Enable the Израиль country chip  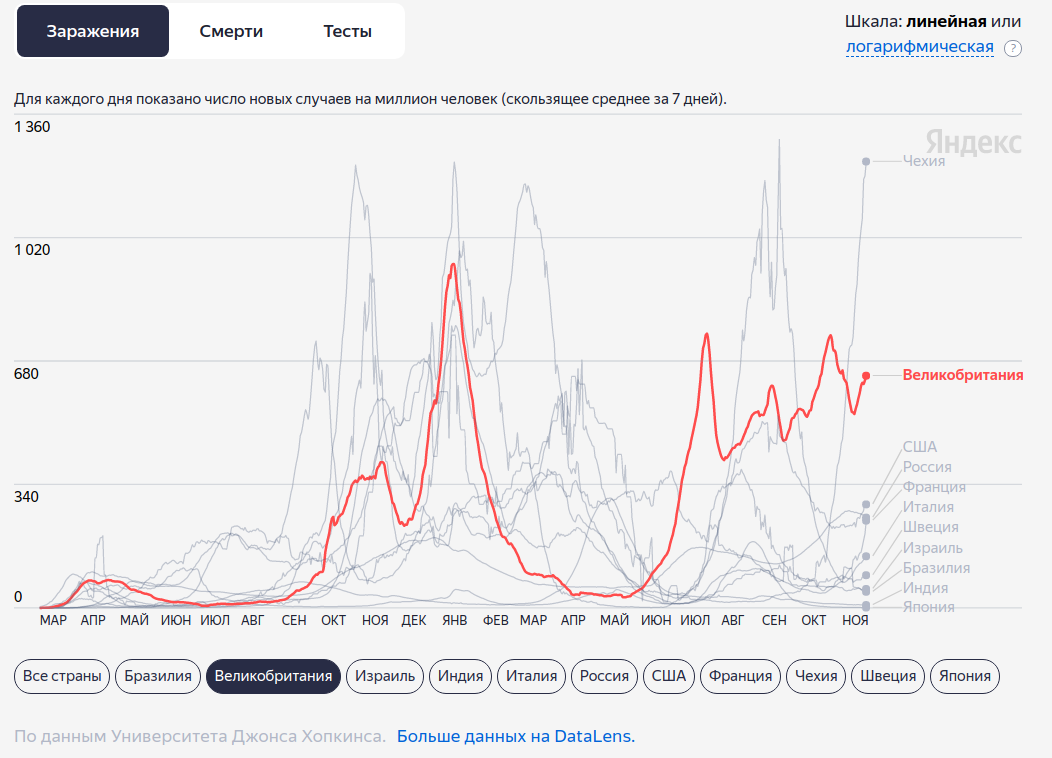point(385,676)
